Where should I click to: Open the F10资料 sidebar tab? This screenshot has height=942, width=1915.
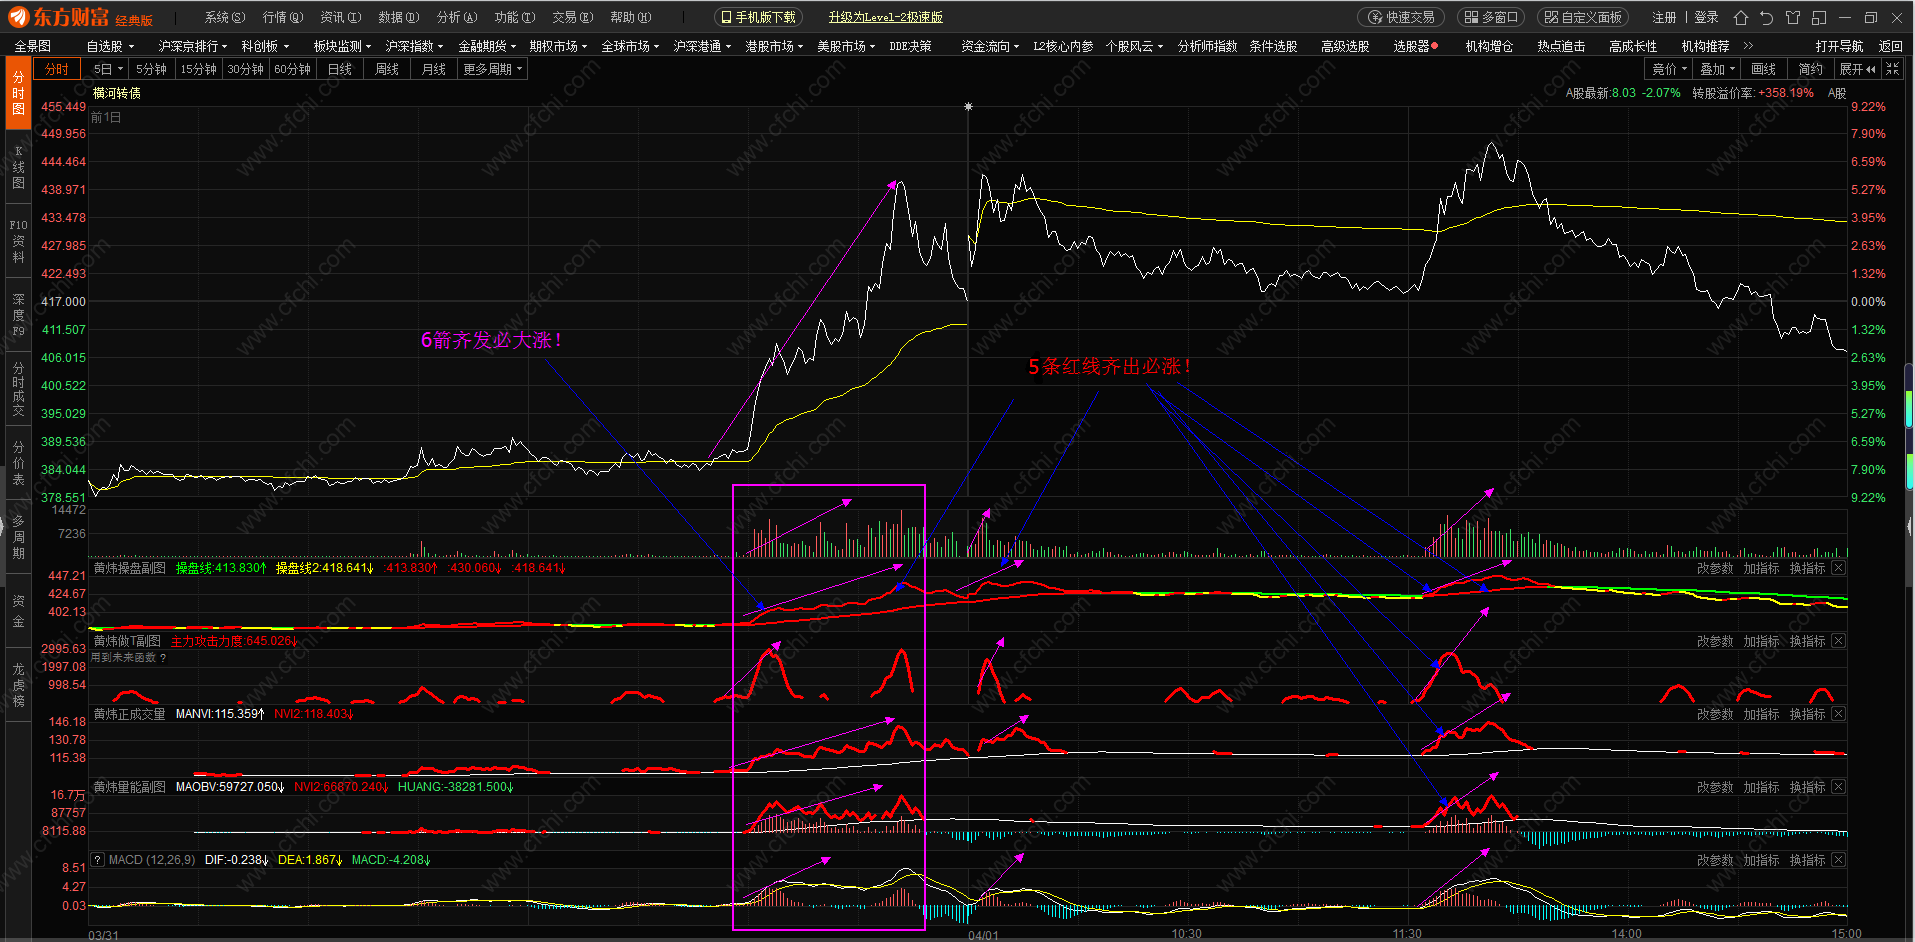point(18,241)
